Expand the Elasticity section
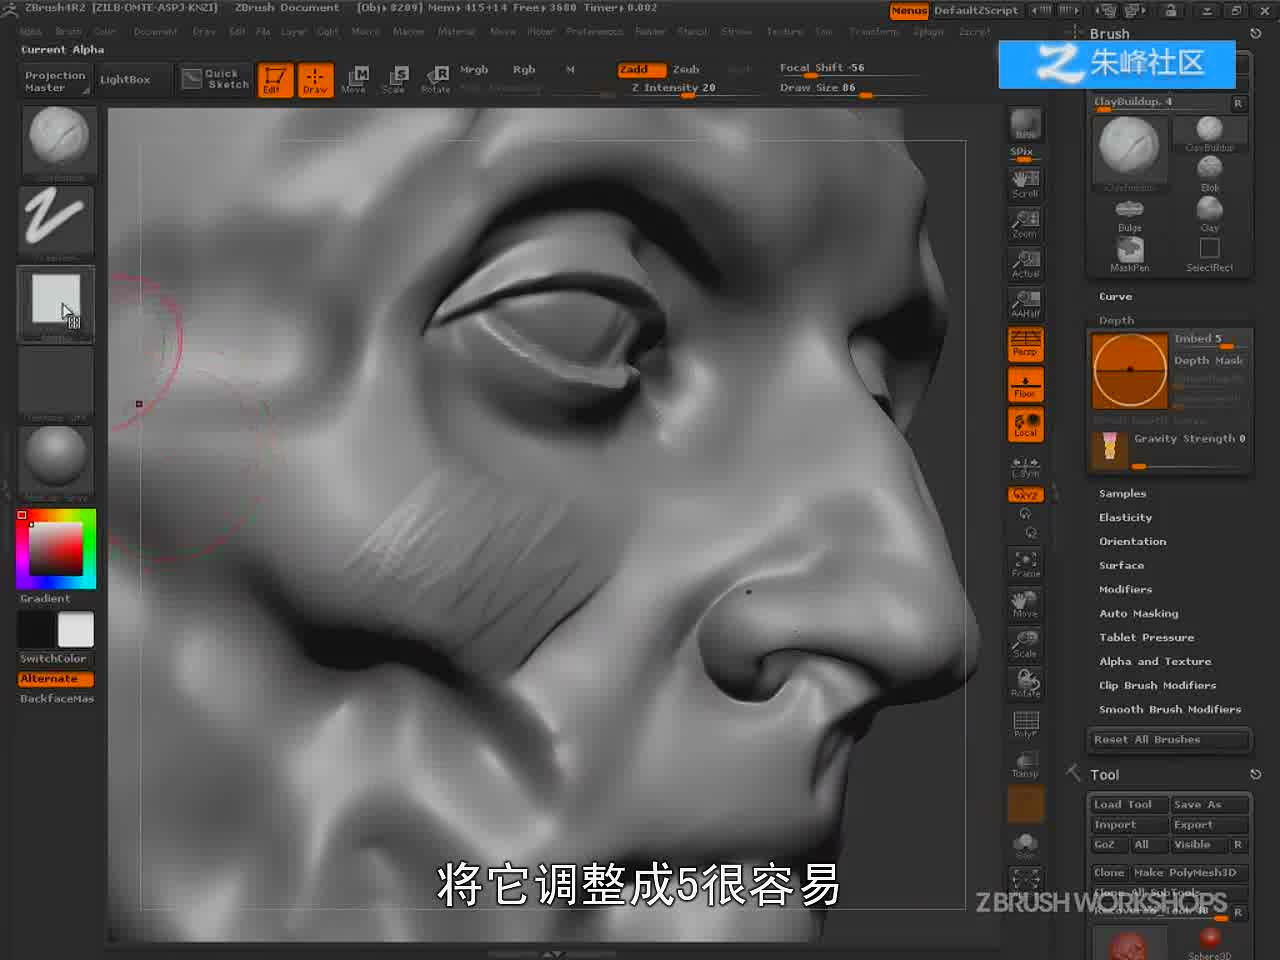Image resolution: width=1280 pixels, height=960 pixels. tap(1125, 517)
